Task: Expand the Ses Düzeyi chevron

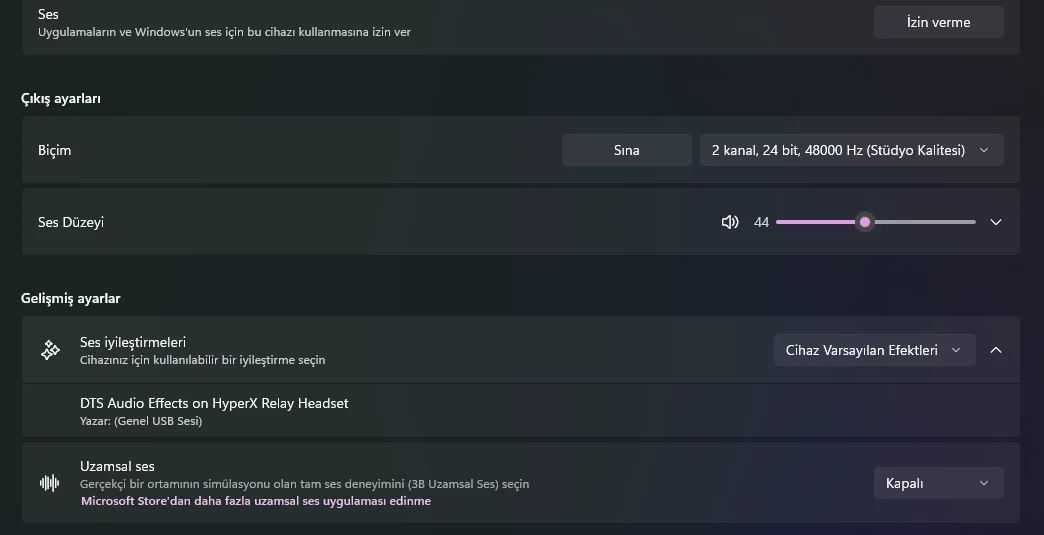Action: 996,222
